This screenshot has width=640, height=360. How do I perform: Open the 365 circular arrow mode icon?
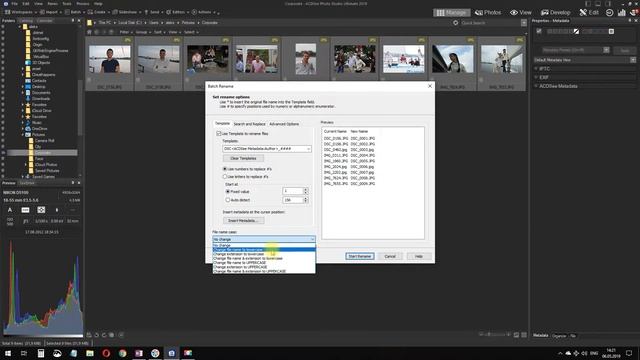coord(609,13)
